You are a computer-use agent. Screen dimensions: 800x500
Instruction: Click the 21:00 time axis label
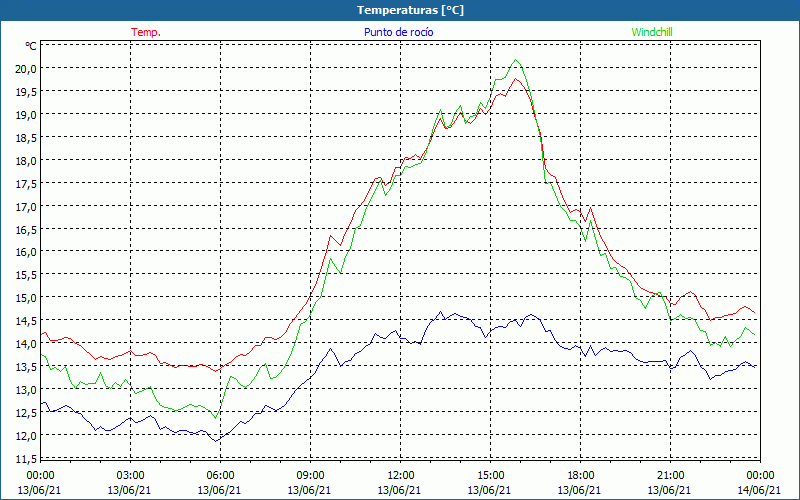(x=670, y=476)
